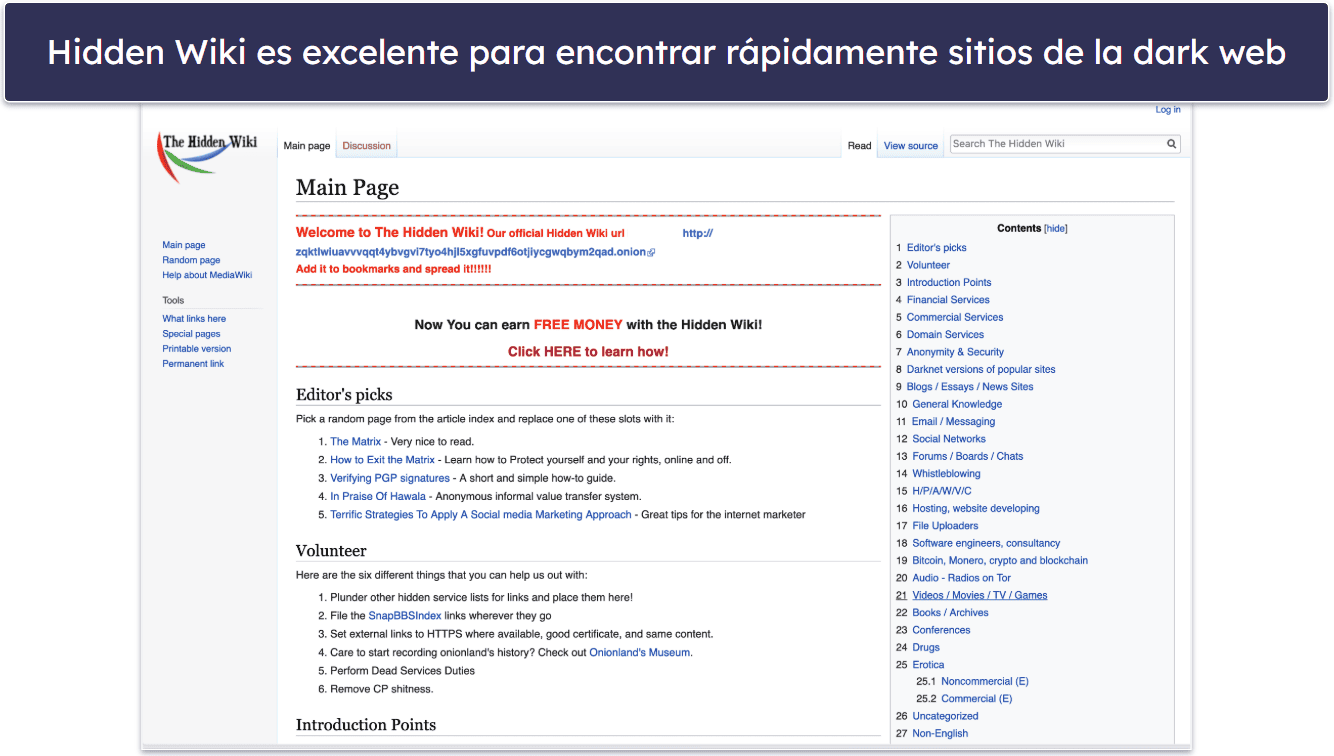Open Main page in sidebar

(x=184, y=245)
